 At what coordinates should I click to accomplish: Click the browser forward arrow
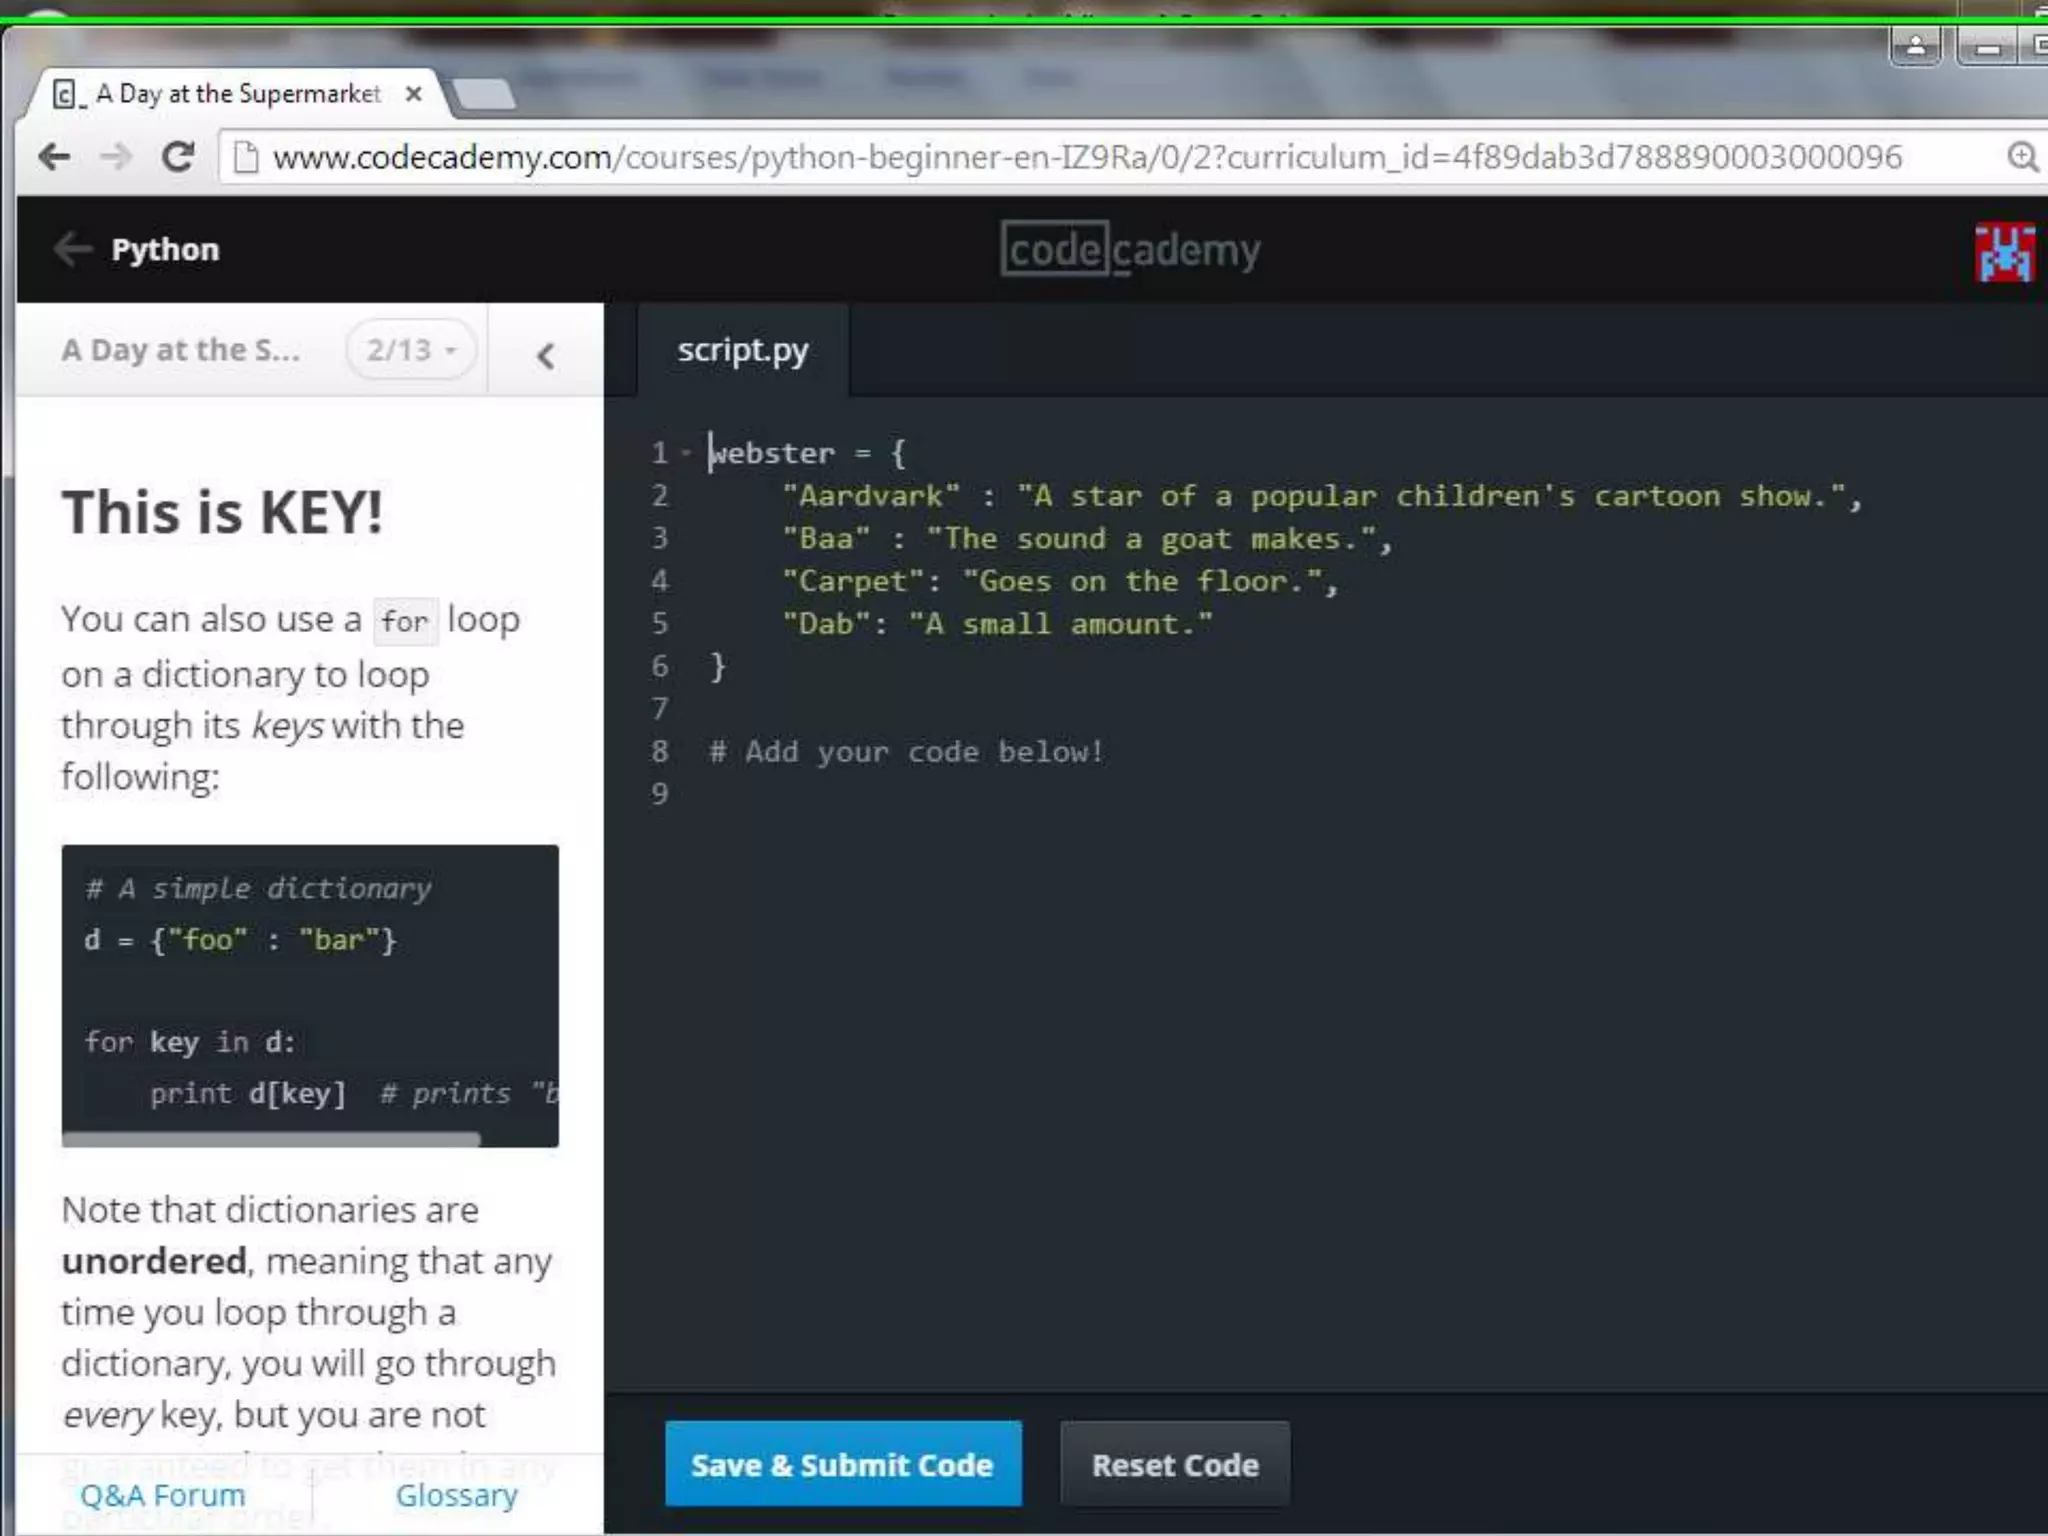[x=116, y=157]
